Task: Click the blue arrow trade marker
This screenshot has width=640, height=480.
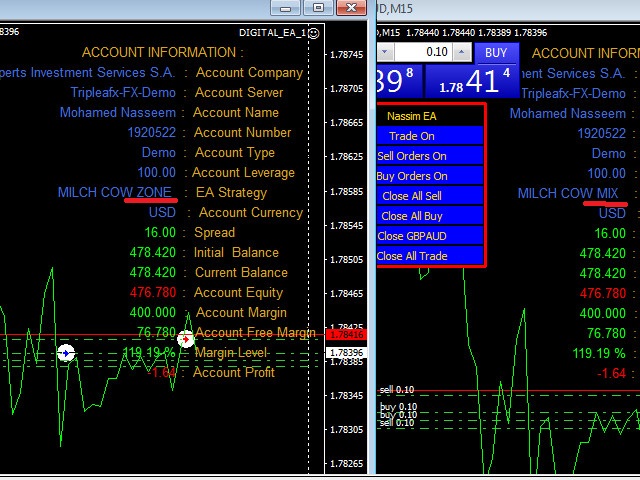Action: point(66,353)
